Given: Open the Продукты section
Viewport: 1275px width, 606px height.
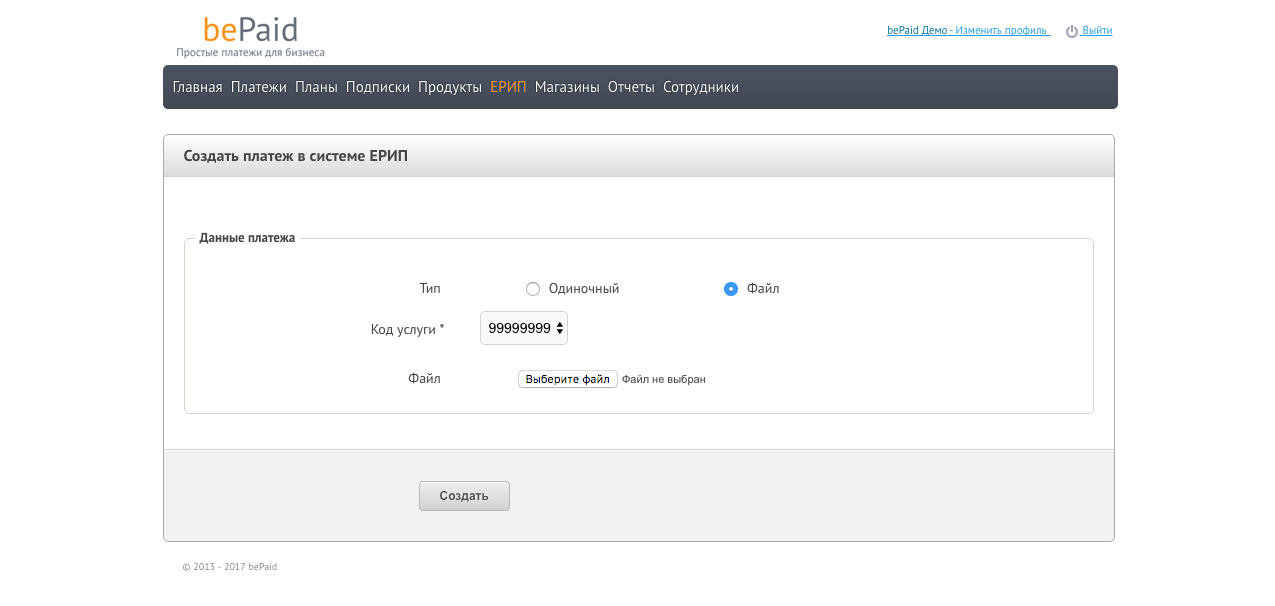Looking at the screenshot, I should (x=450, y=87).
